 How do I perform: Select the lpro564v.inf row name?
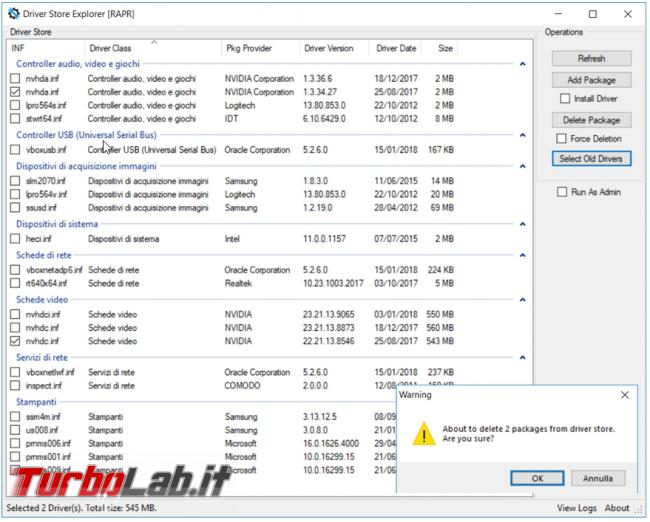(x=46, y=194)
